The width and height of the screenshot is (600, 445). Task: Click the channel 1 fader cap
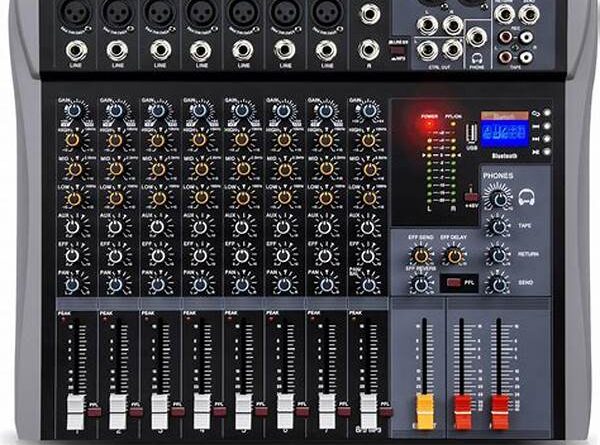coord(74,411)
